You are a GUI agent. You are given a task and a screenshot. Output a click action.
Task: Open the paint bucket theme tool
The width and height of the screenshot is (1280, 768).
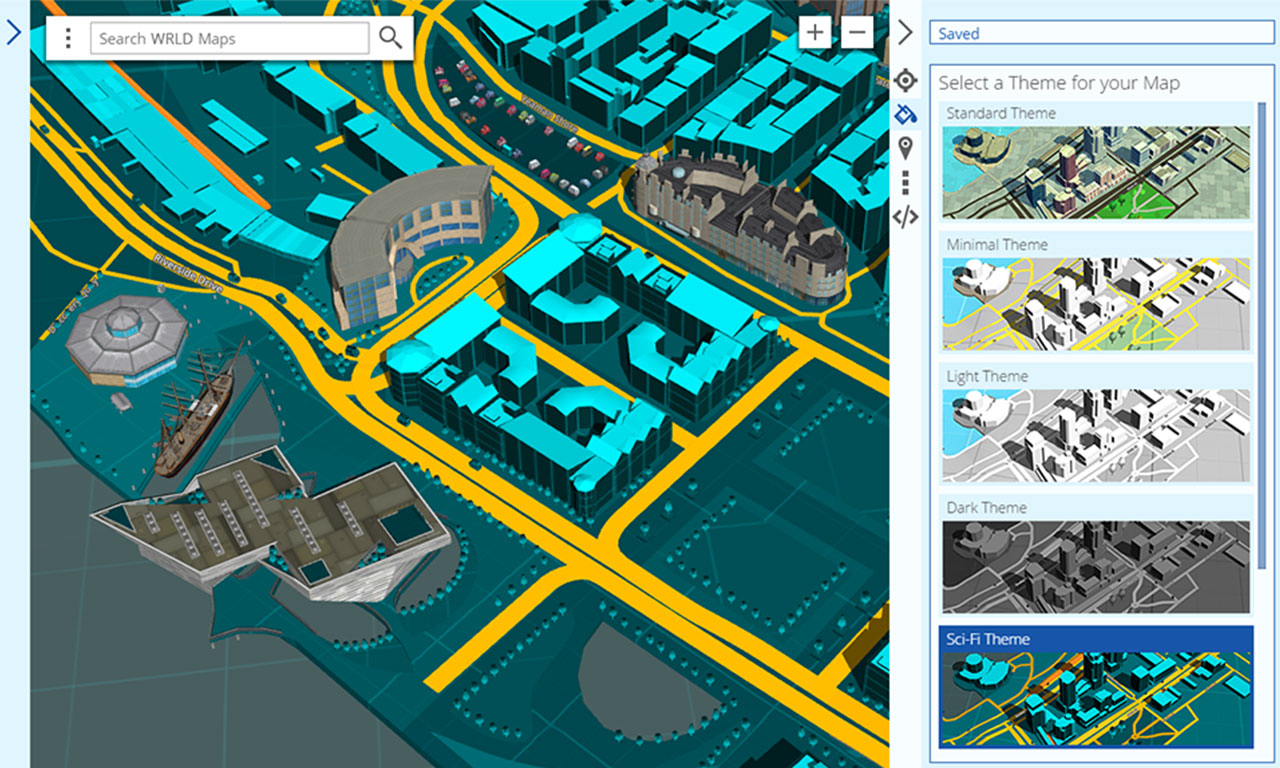click(905, 114)
